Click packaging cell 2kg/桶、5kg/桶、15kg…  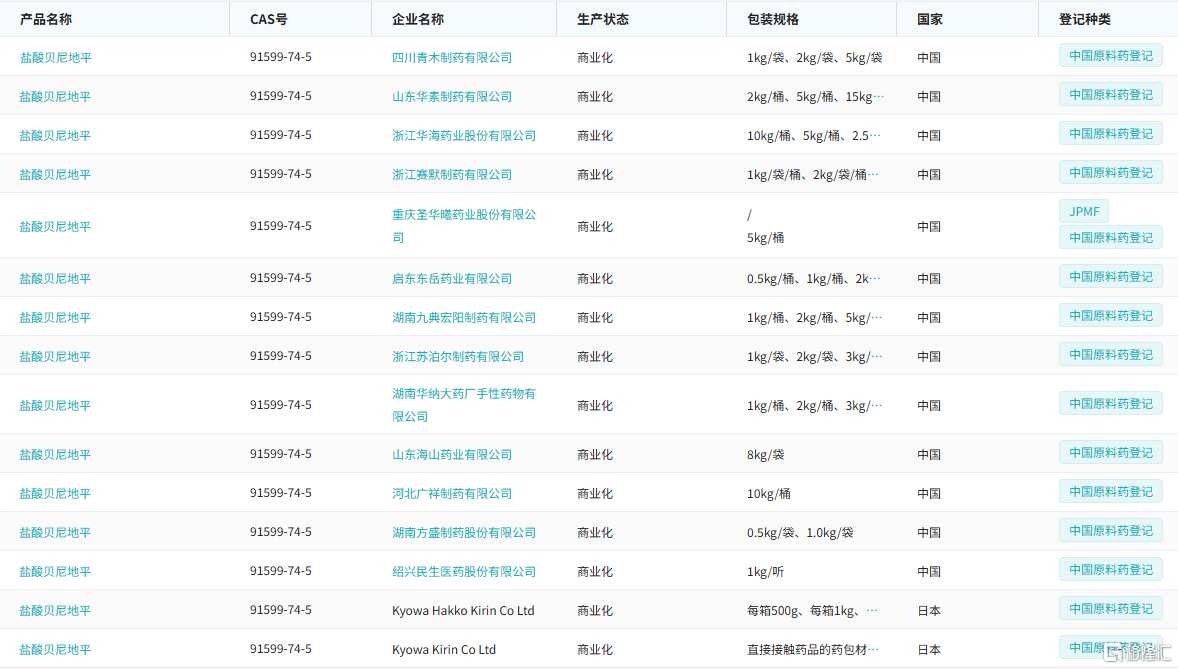(815, 97)
